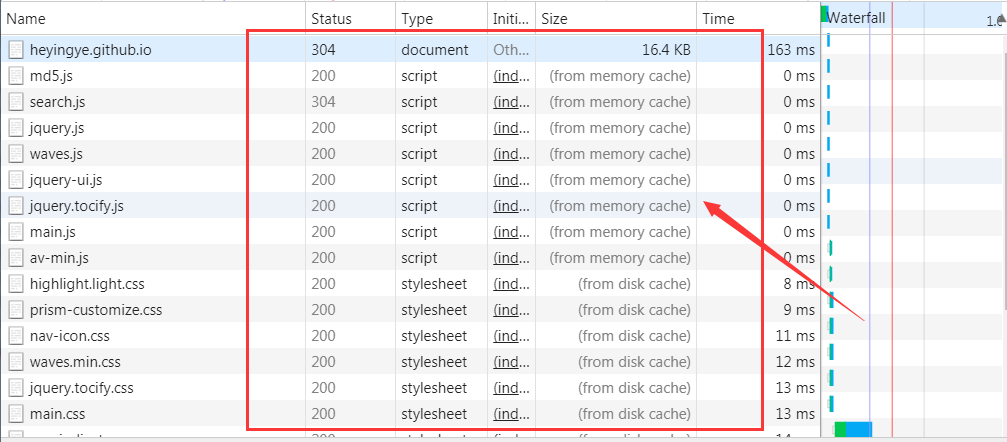Click the file icon beside highlight.light.css

(15, 284)
